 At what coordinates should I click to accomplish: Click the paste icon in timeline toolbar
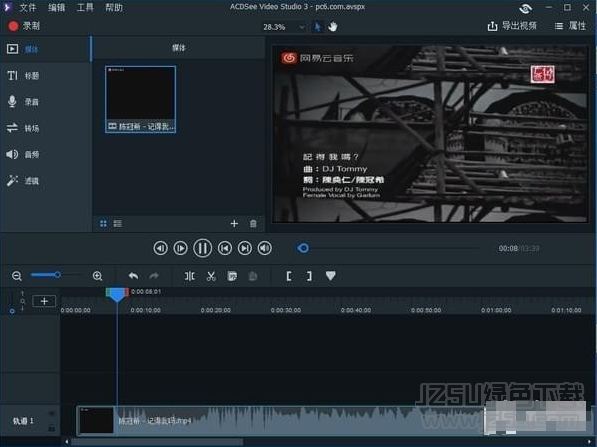coord(252,276)
